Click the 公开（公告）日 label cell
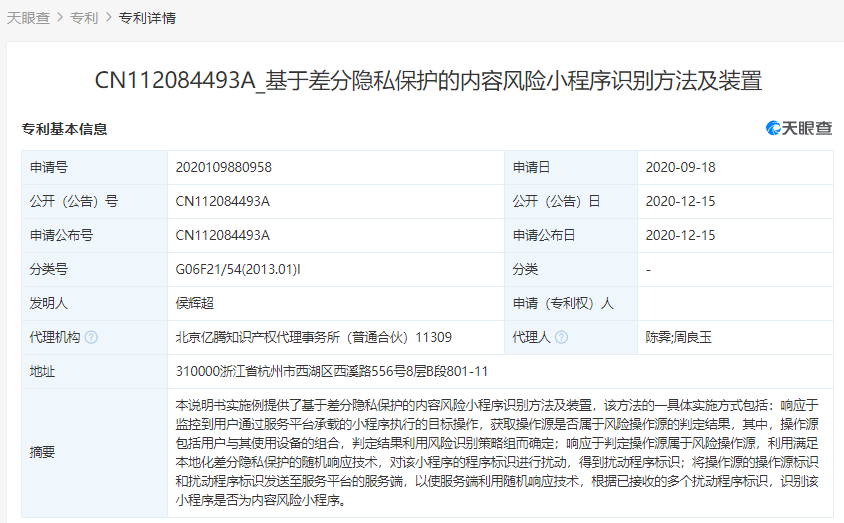844x523 pixels. click(x=571, y=201)
